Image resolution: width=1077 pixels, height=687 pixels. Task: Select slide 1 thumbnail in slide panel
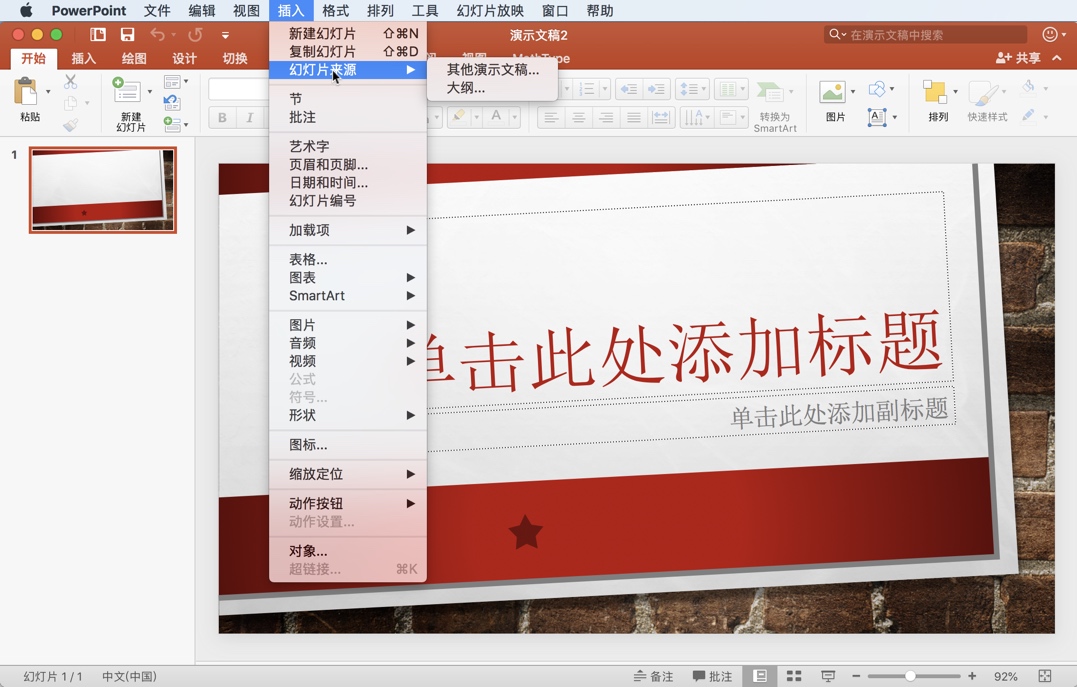tap(104, 190)
